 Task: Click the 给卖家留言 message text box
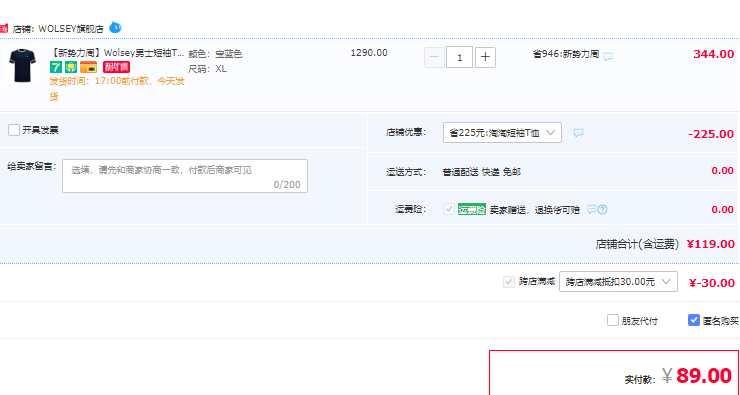(185, 176)
